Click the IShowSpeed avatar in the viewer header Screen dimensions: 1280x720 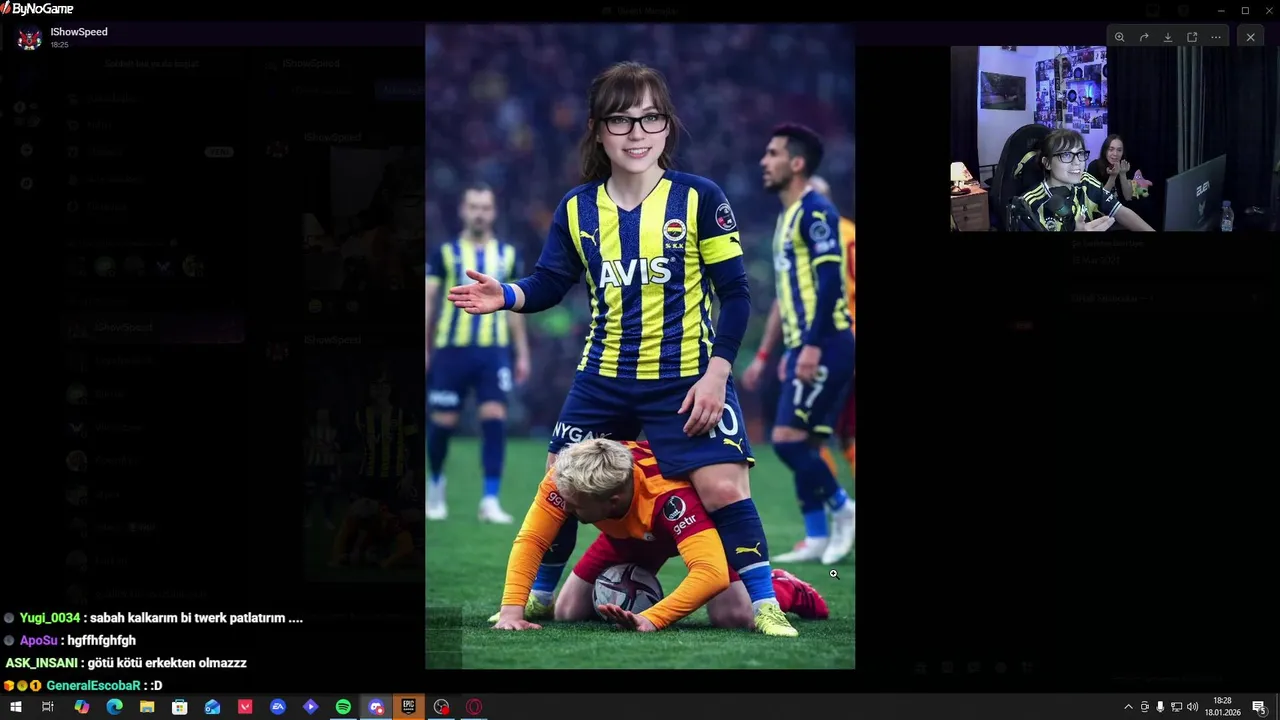pos(29,38)
